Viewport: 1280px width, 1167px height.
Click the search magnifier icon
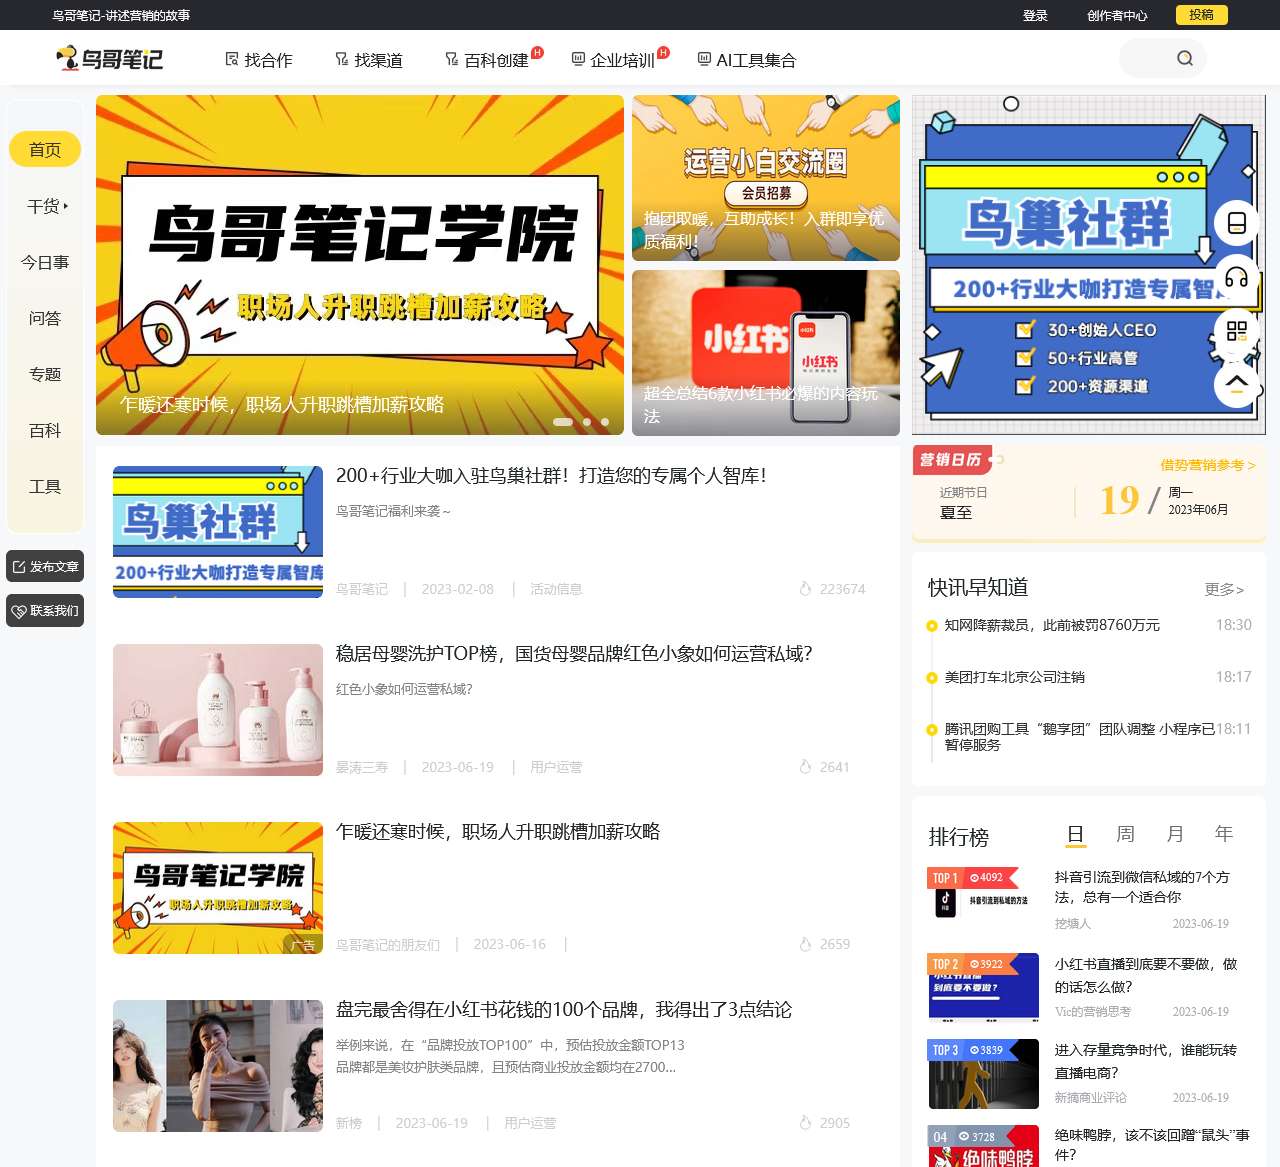click(x=1185, y=59)
